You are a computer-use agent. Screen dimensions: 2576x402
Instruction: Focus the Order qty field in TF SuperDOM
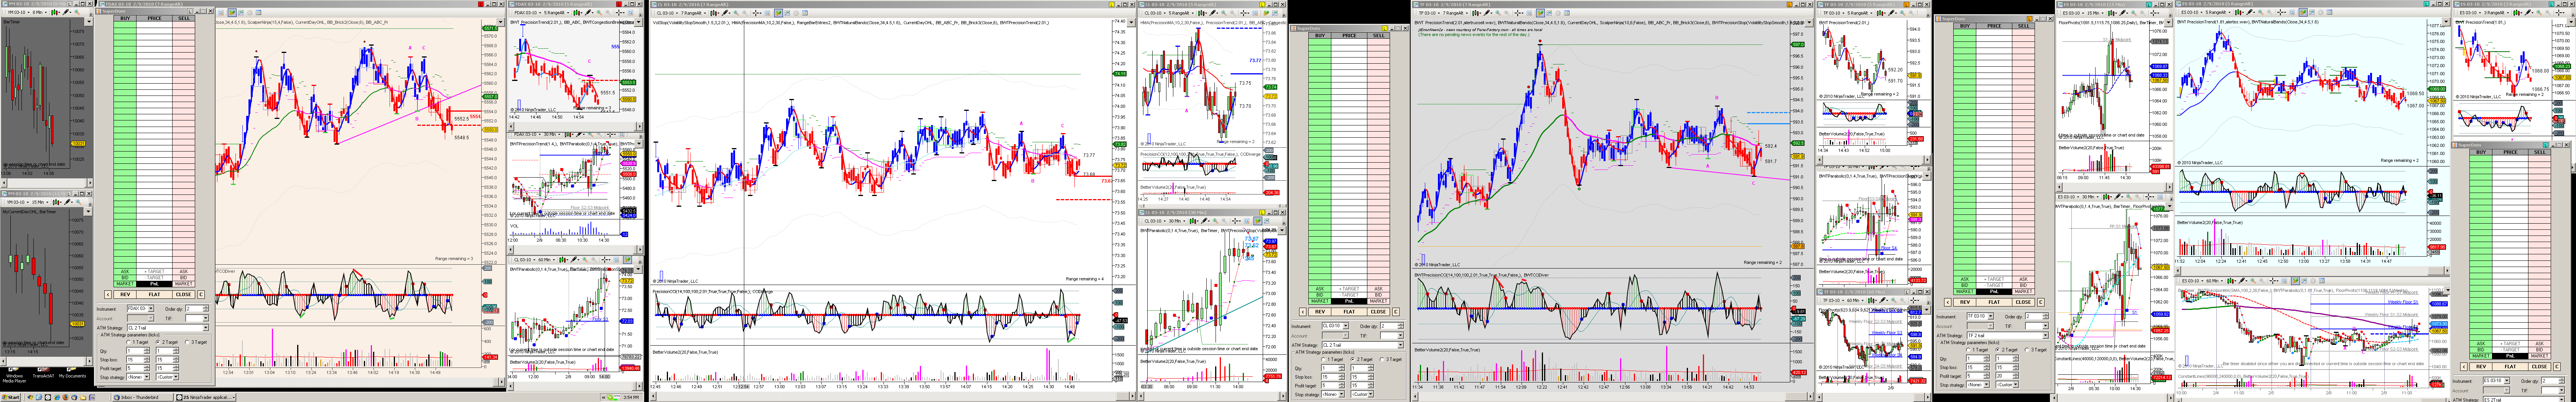coord(2036,317)
